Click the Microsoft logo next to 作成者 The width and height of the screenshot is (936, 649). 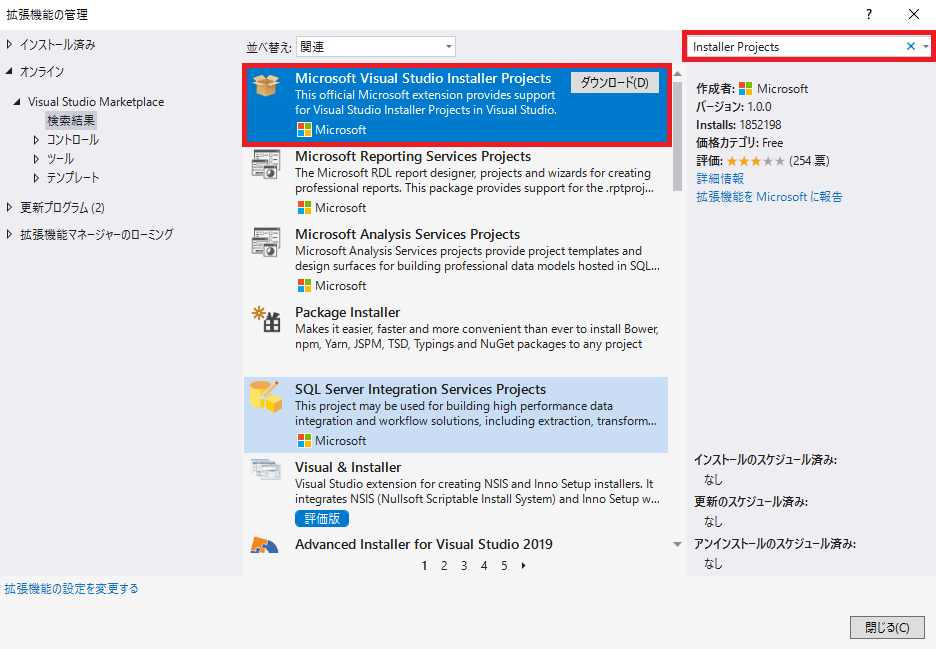pos(746,89)
